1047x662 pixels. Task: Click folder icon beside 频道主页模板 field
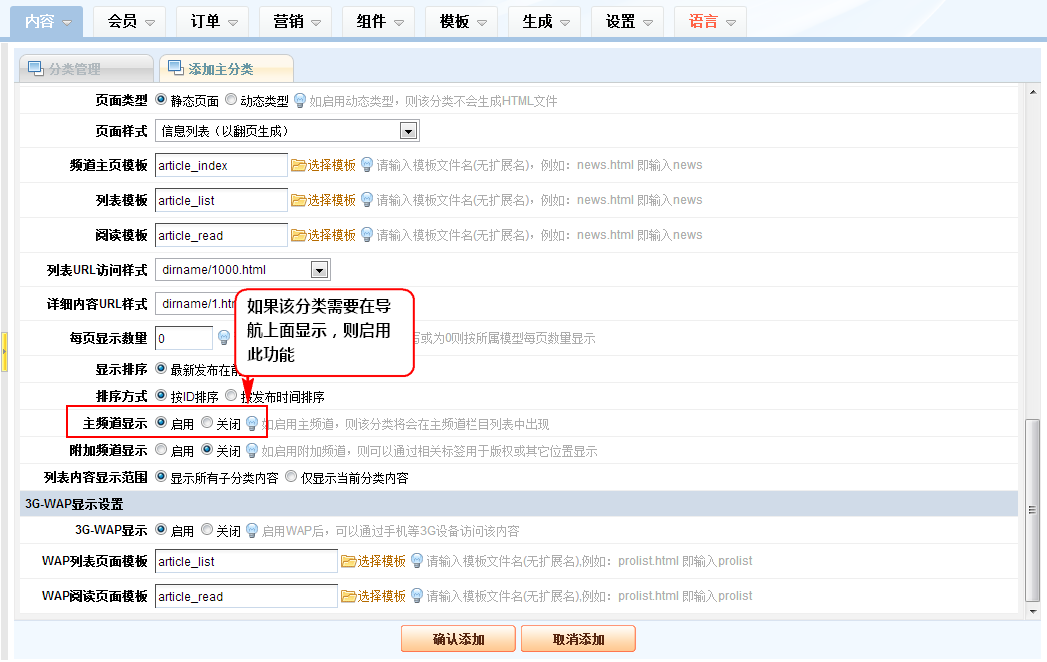tap(298, 165)
